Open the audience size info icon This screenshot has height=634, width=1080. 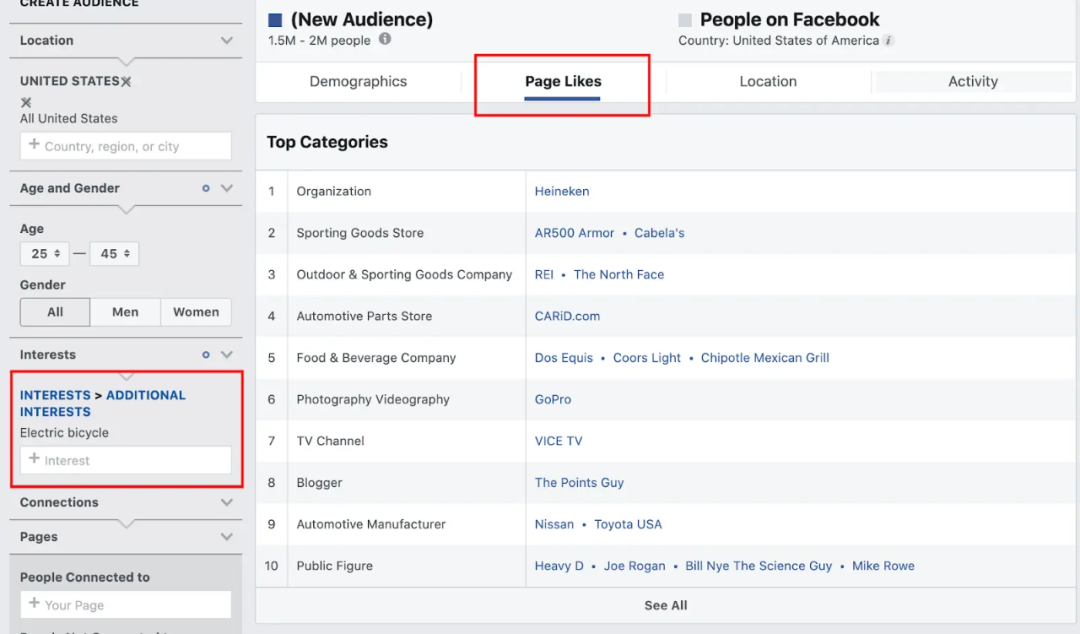pos(385,39)
